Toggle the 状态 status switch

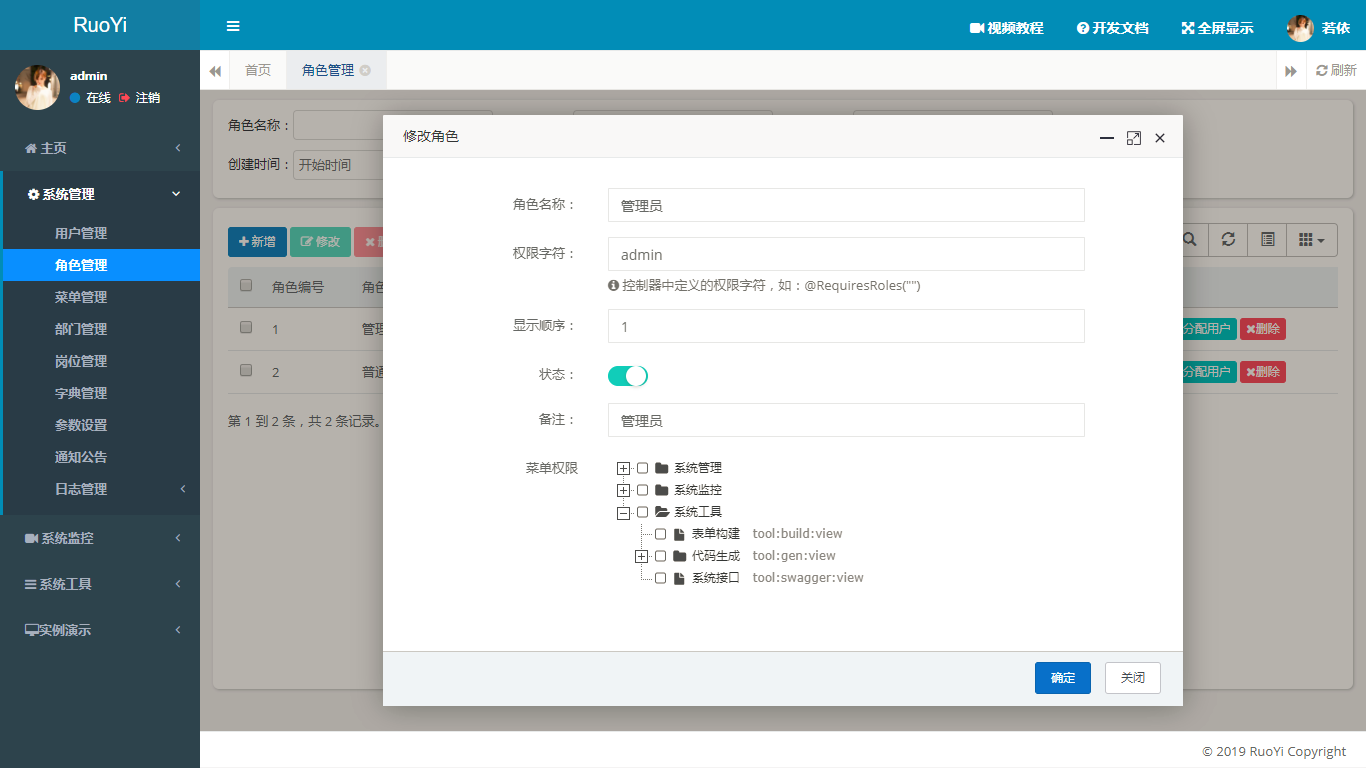628,376
